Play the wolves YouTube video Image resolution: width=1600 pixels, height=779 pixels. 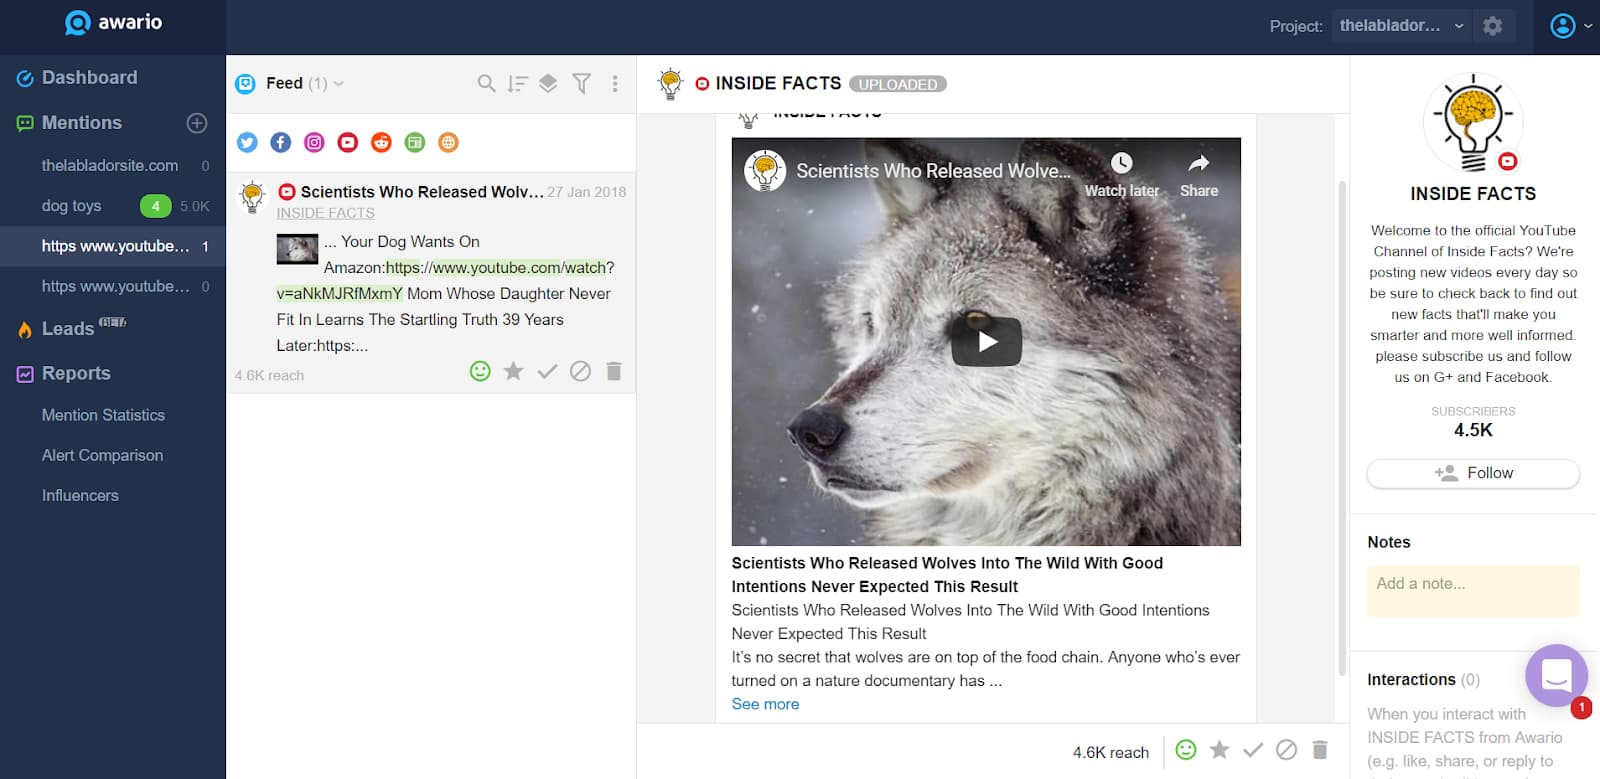coord(986,342)
